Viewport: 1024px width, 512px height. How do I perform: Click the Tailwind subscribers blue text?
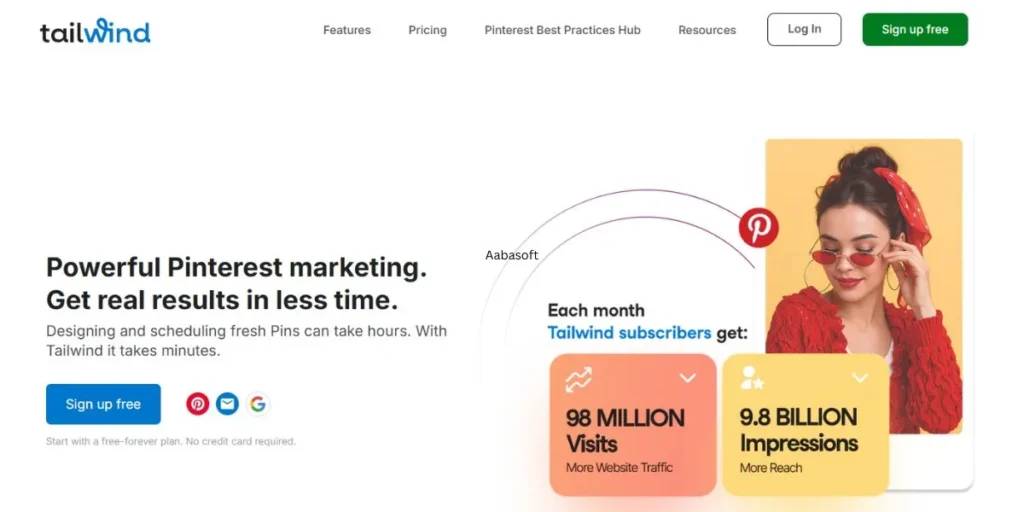pos(629,333)
